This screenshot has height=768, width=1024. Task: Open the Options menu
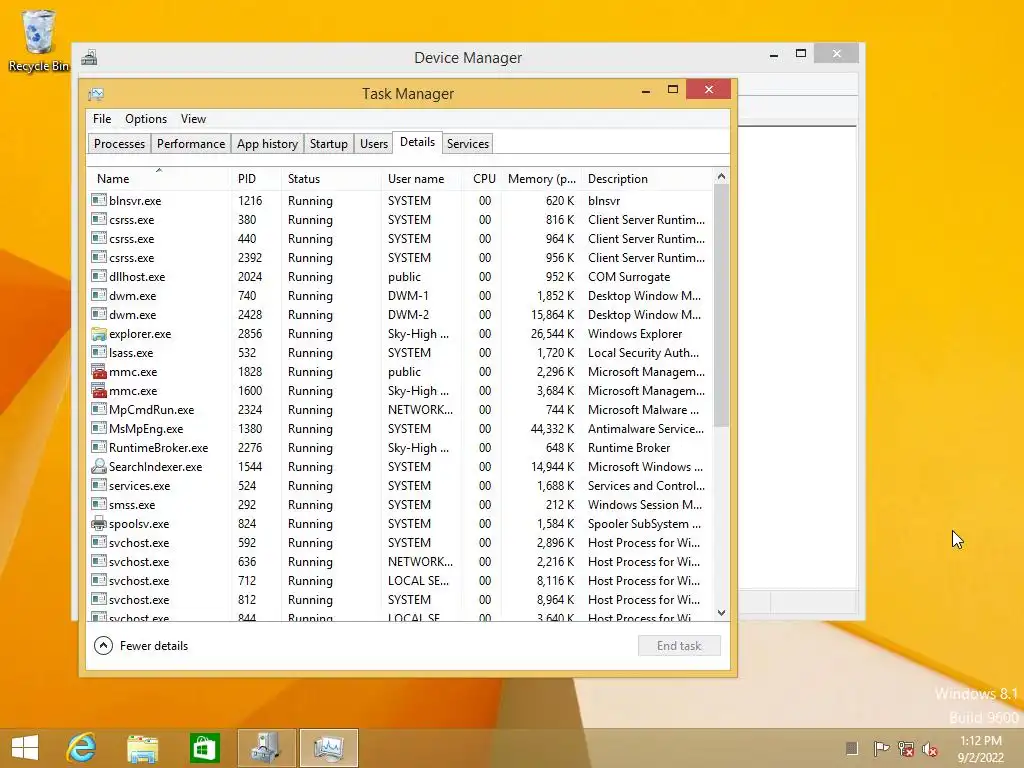click(x=146, y=119)
